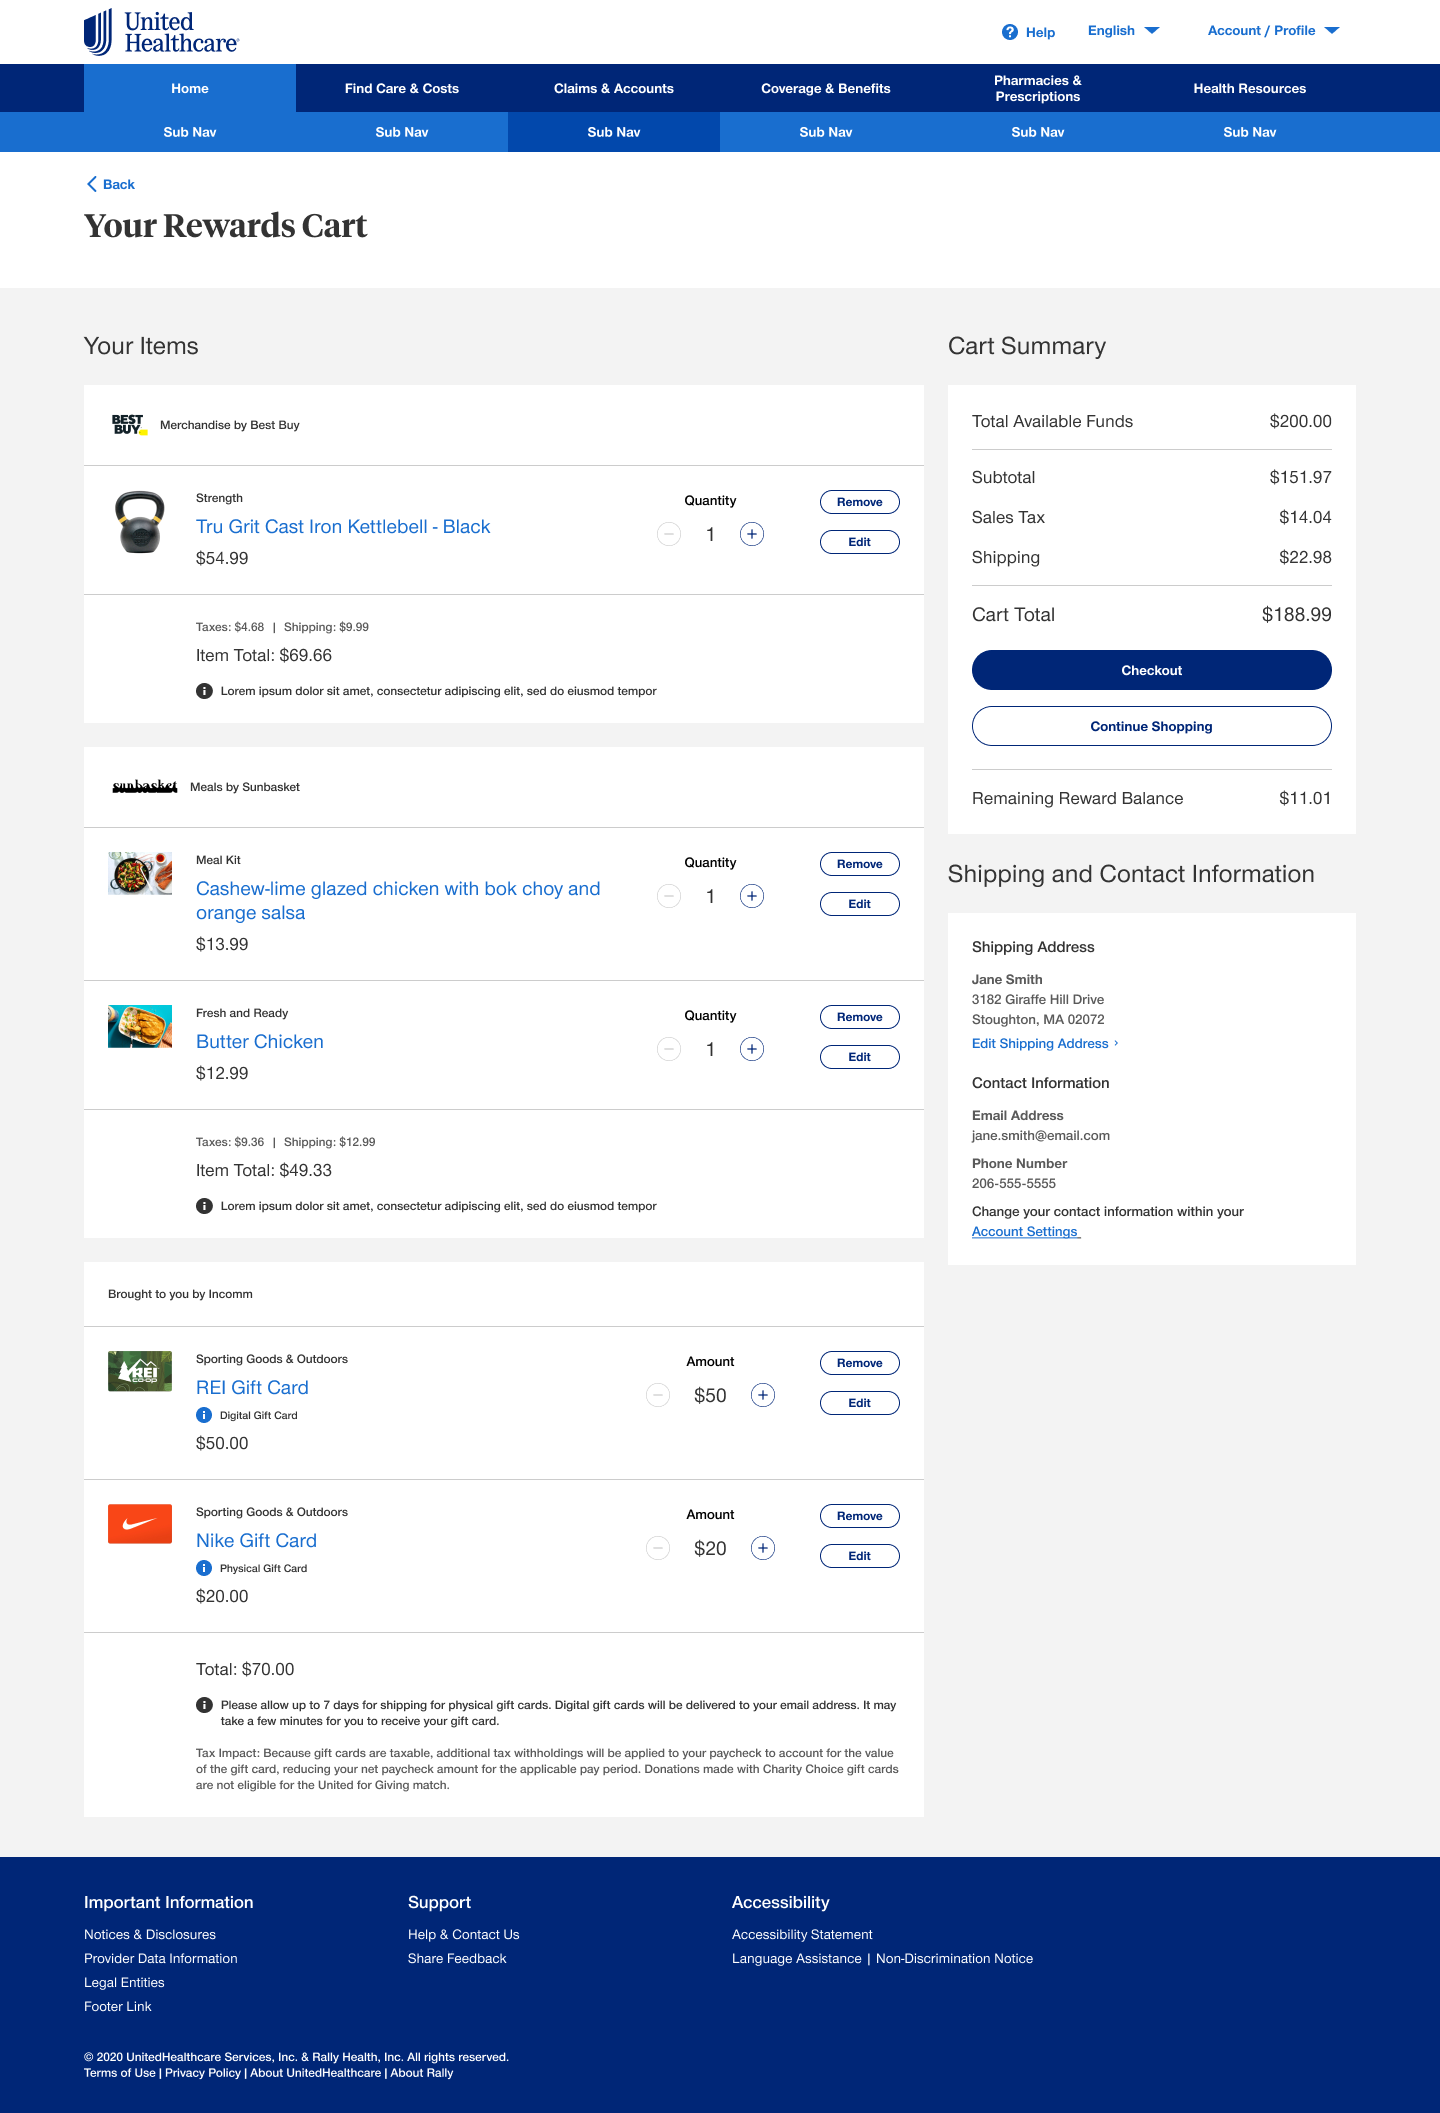Open the REI Gift Card link

252,1388
